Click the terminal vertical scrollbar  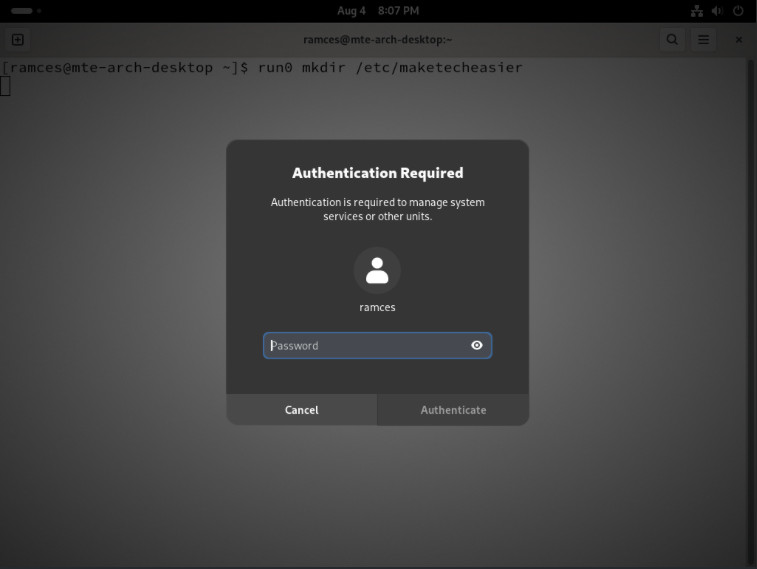pyautogui.click(x=750, y=312)
